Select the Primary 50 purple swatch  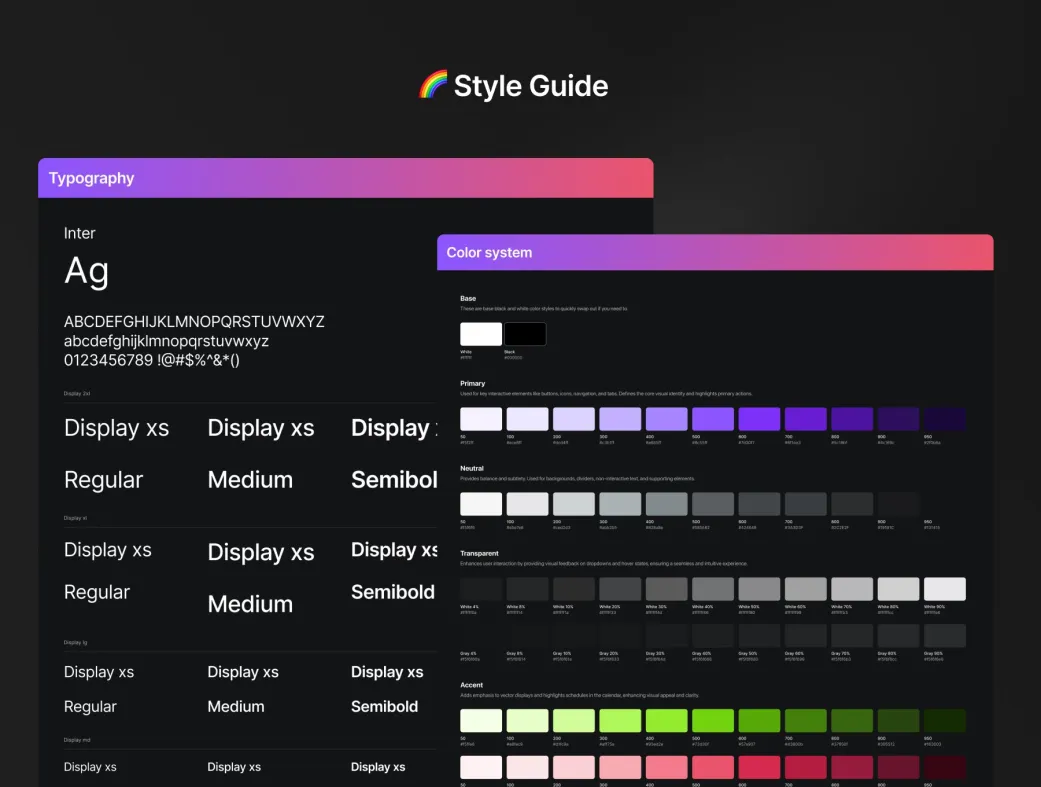481,419
